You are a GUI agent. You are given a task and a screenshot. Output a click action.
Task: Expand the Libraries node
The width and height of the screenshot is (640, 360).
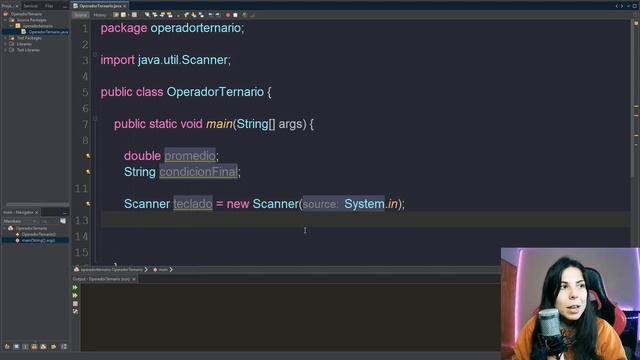tap(5, 44)
